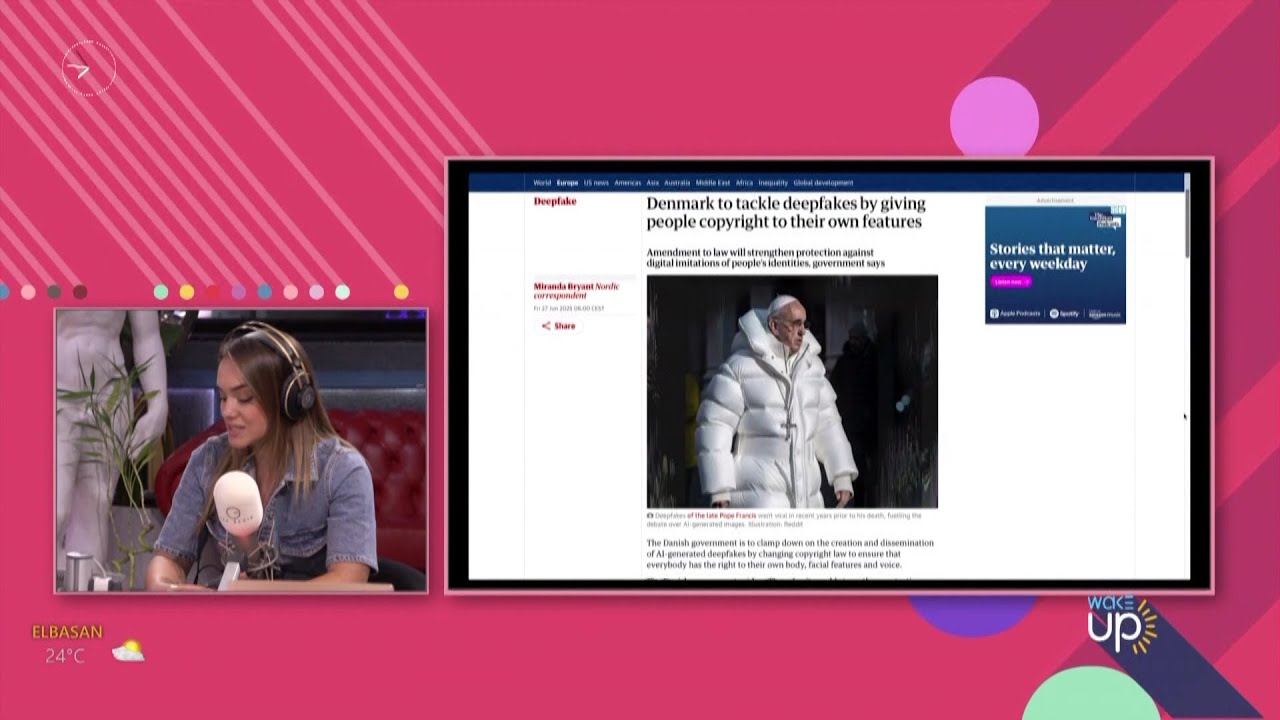The width and height of the screenshot is (1280, 720).
Task: Click the Amazon Music logo in ad
Action: click(x=1105, y=313)
